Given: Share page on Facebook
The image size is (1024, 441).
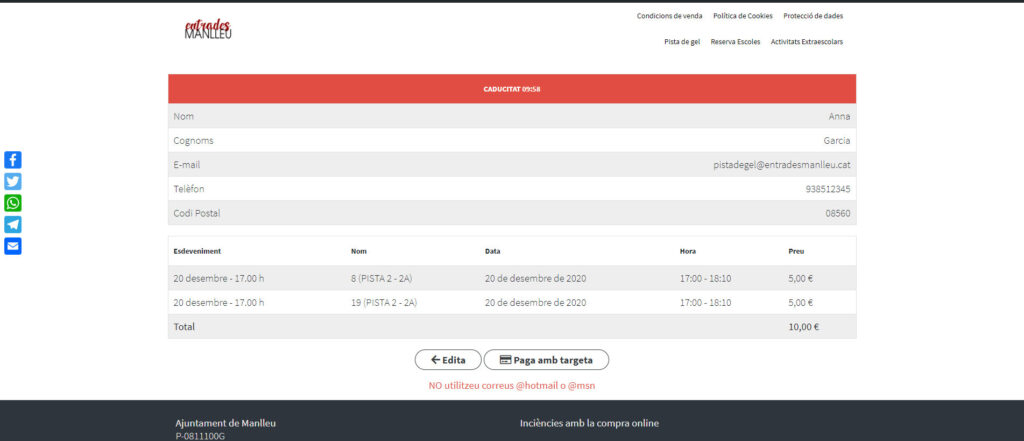Looking at the screenshot, I should tap(13, 160).
